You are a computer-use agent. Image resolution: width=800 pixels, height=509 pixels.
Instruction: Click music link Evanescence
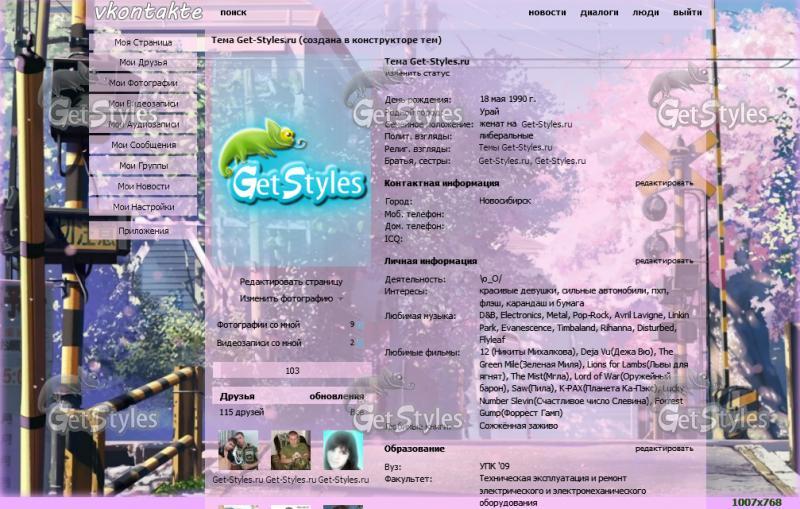point(526,327)
